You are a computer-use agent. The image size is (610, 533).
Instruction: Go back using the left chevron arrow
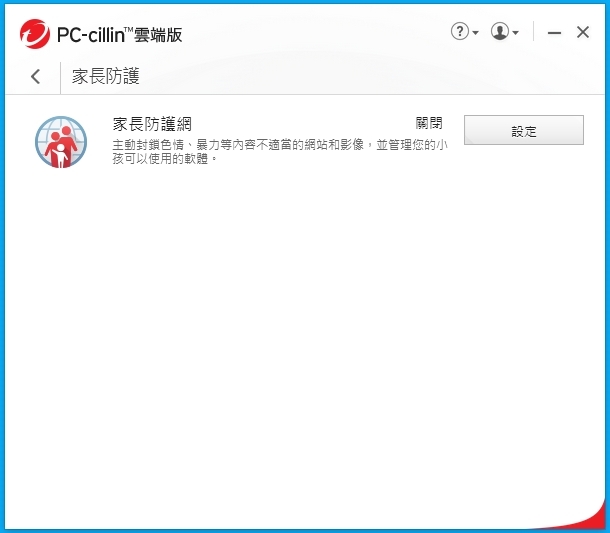pos(35,76)
